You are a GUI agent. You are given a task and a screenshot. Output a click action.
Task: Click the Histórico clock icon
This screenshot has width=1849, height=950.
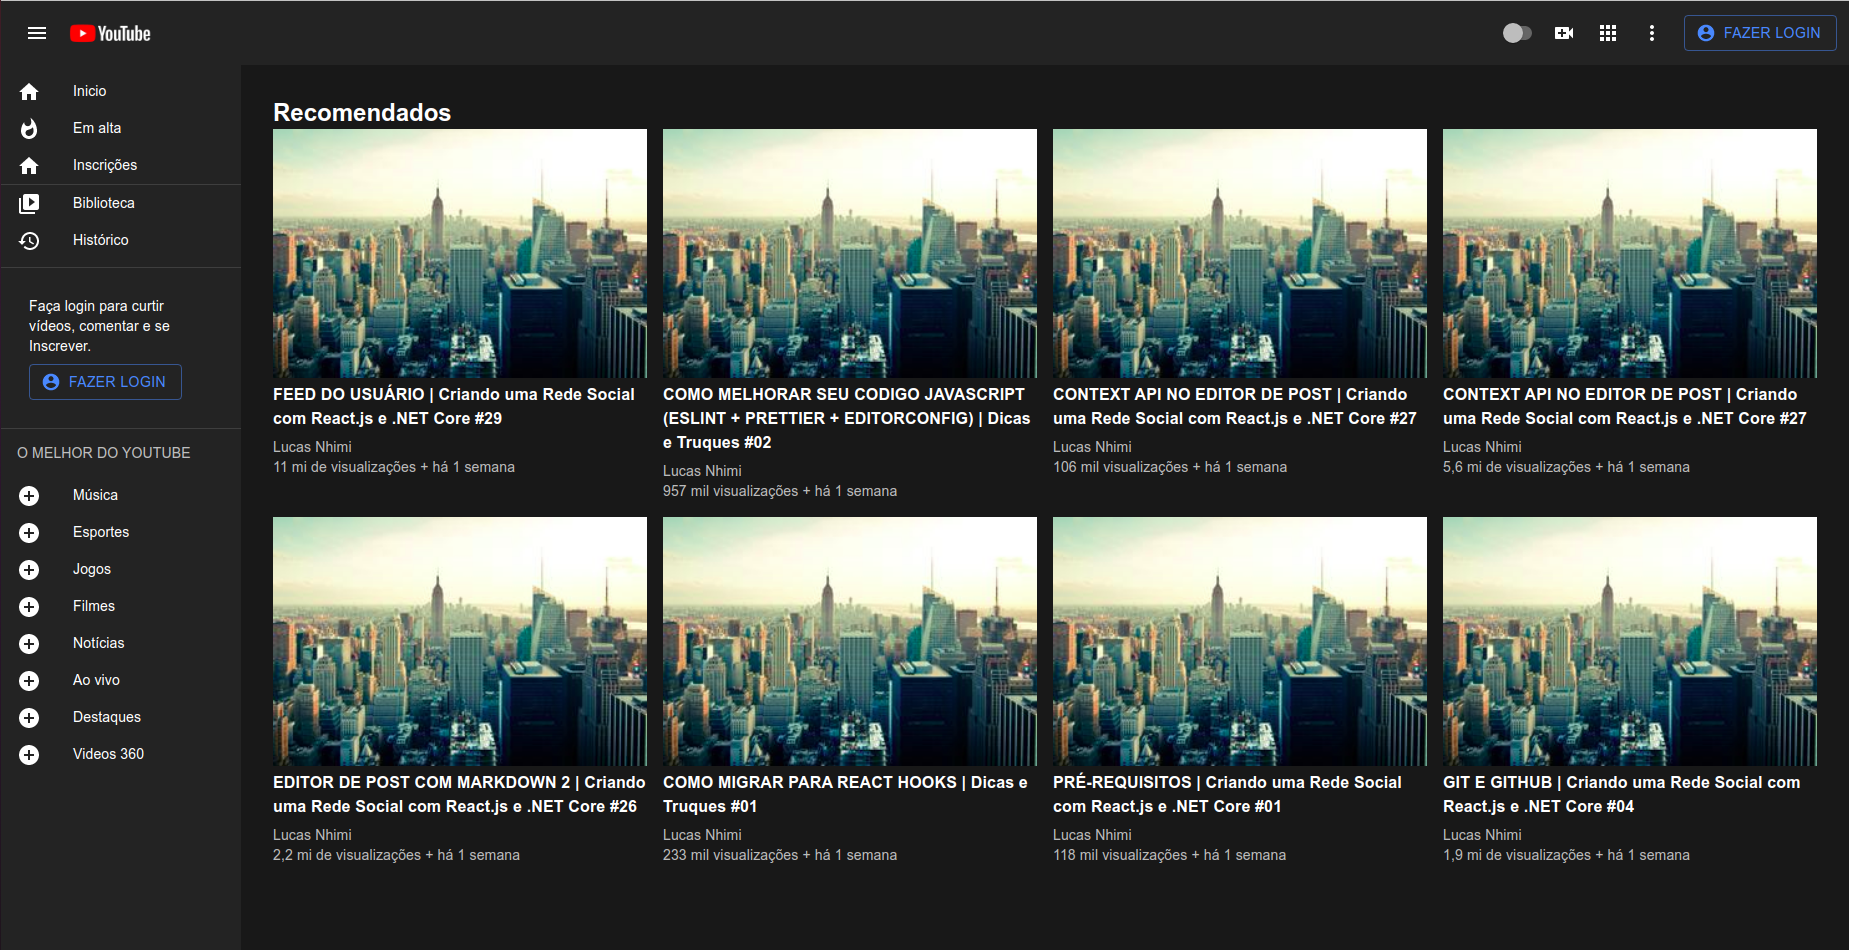30,240
